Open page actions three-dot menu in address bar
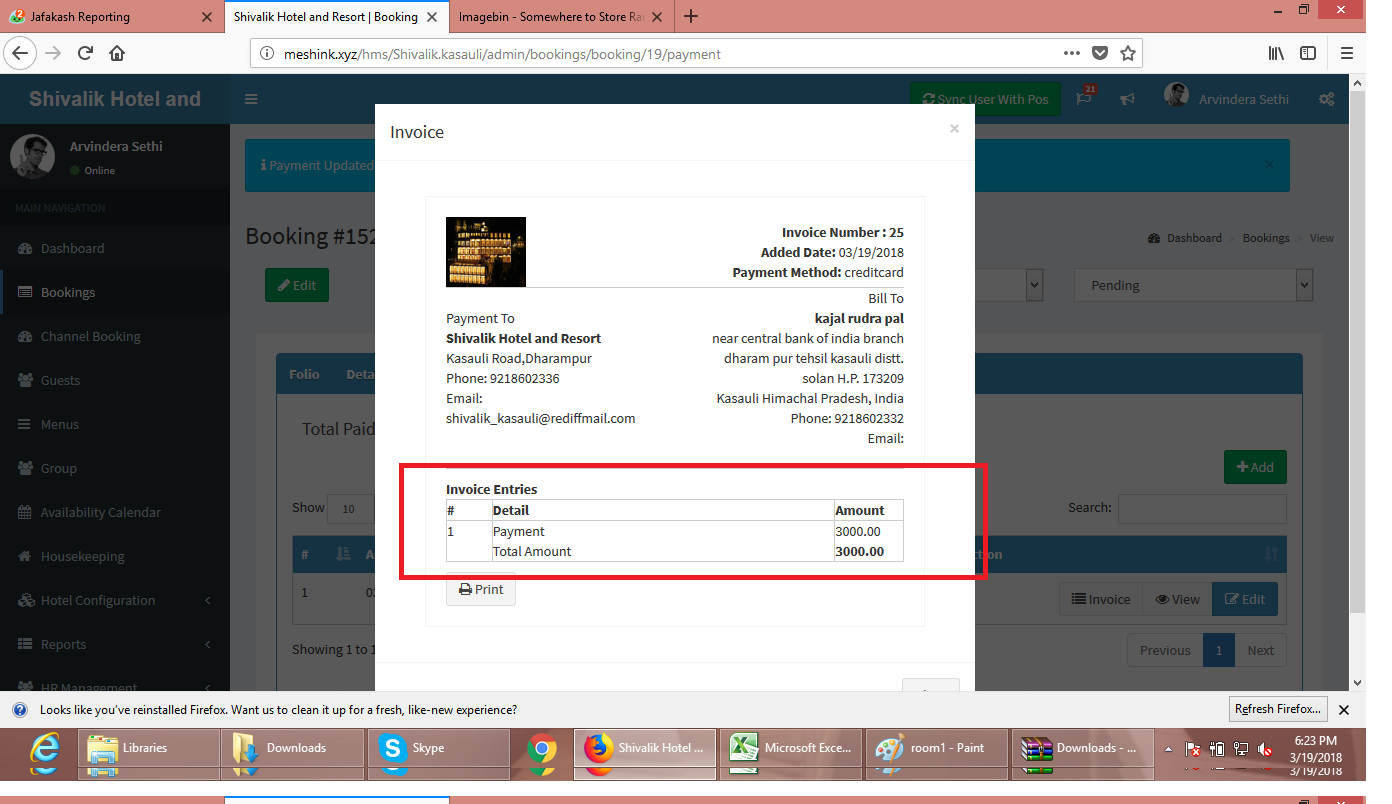Viewport: 1392px width, 804px height. pyautogui.click(x=1071, y=53)
